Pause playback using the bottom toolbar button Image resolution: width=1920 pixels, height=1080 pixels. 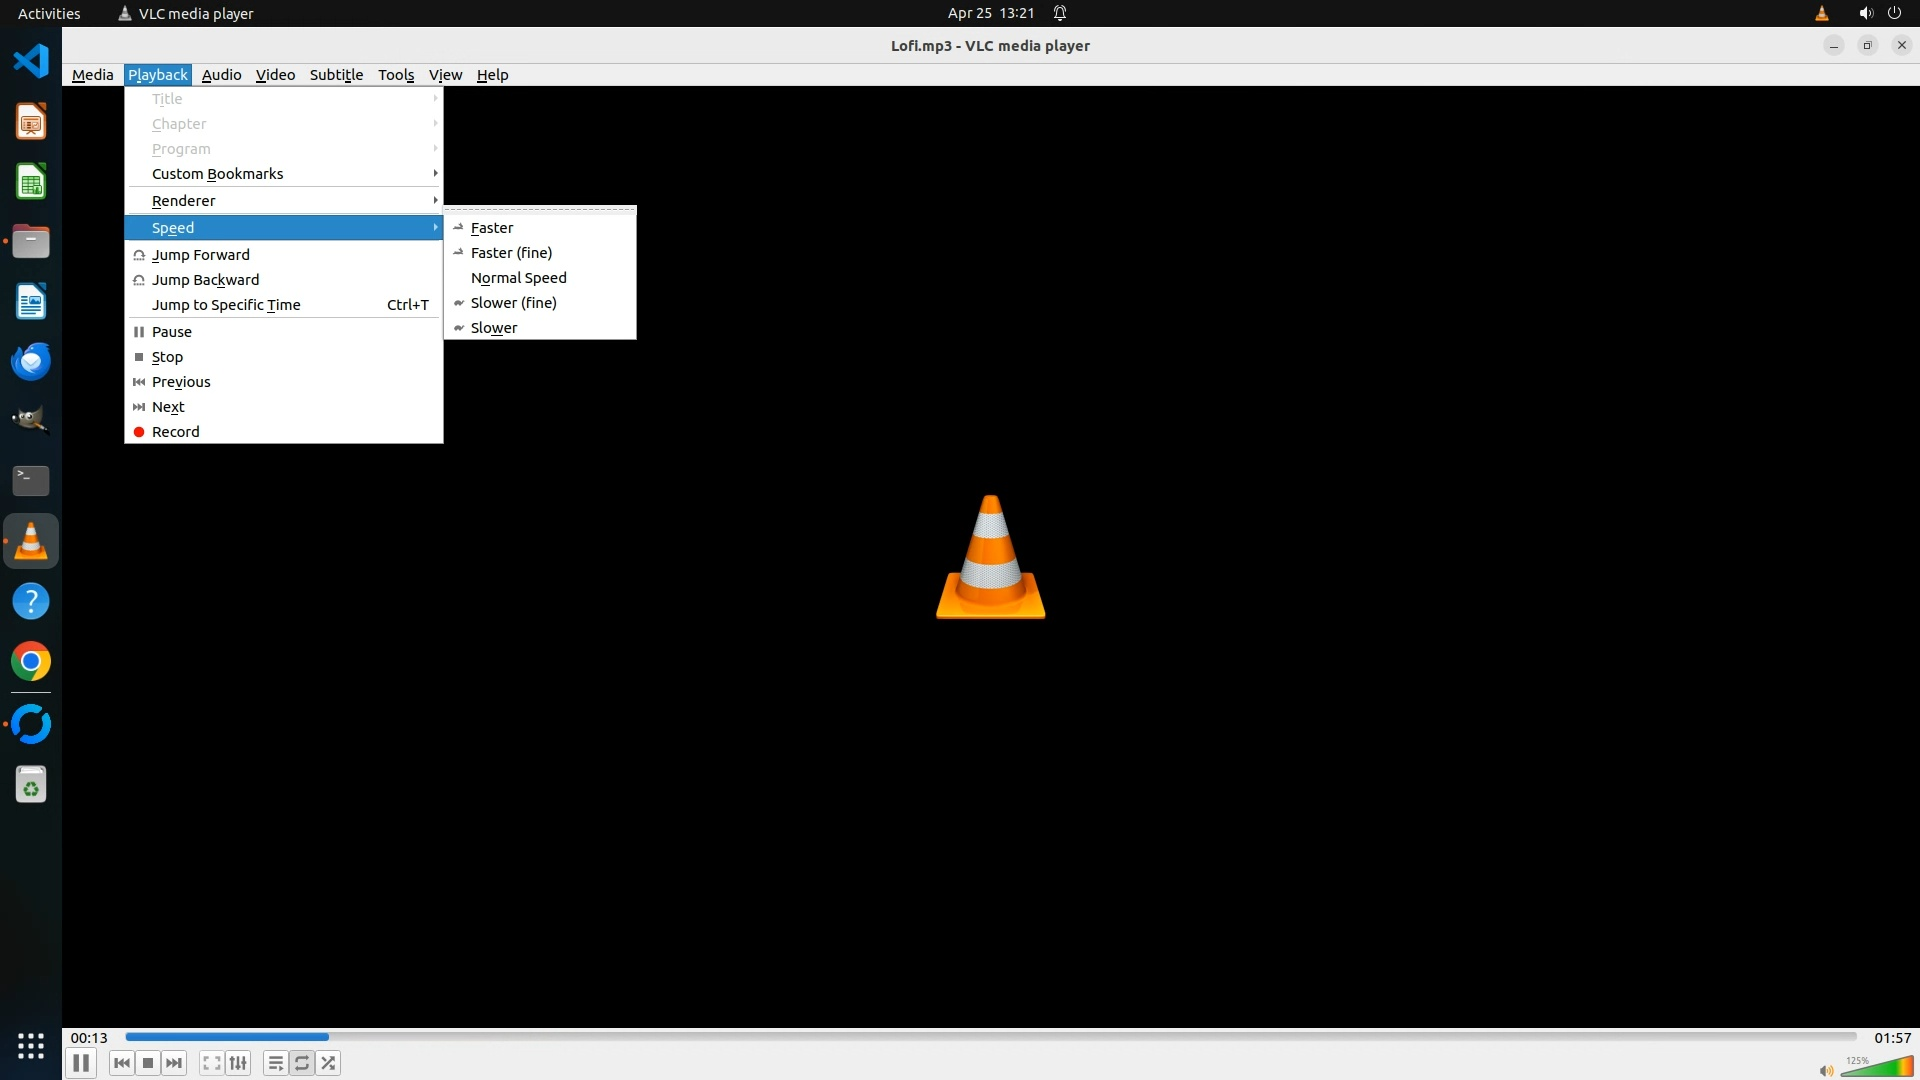pyautogui.click(x=81, y=1063)
